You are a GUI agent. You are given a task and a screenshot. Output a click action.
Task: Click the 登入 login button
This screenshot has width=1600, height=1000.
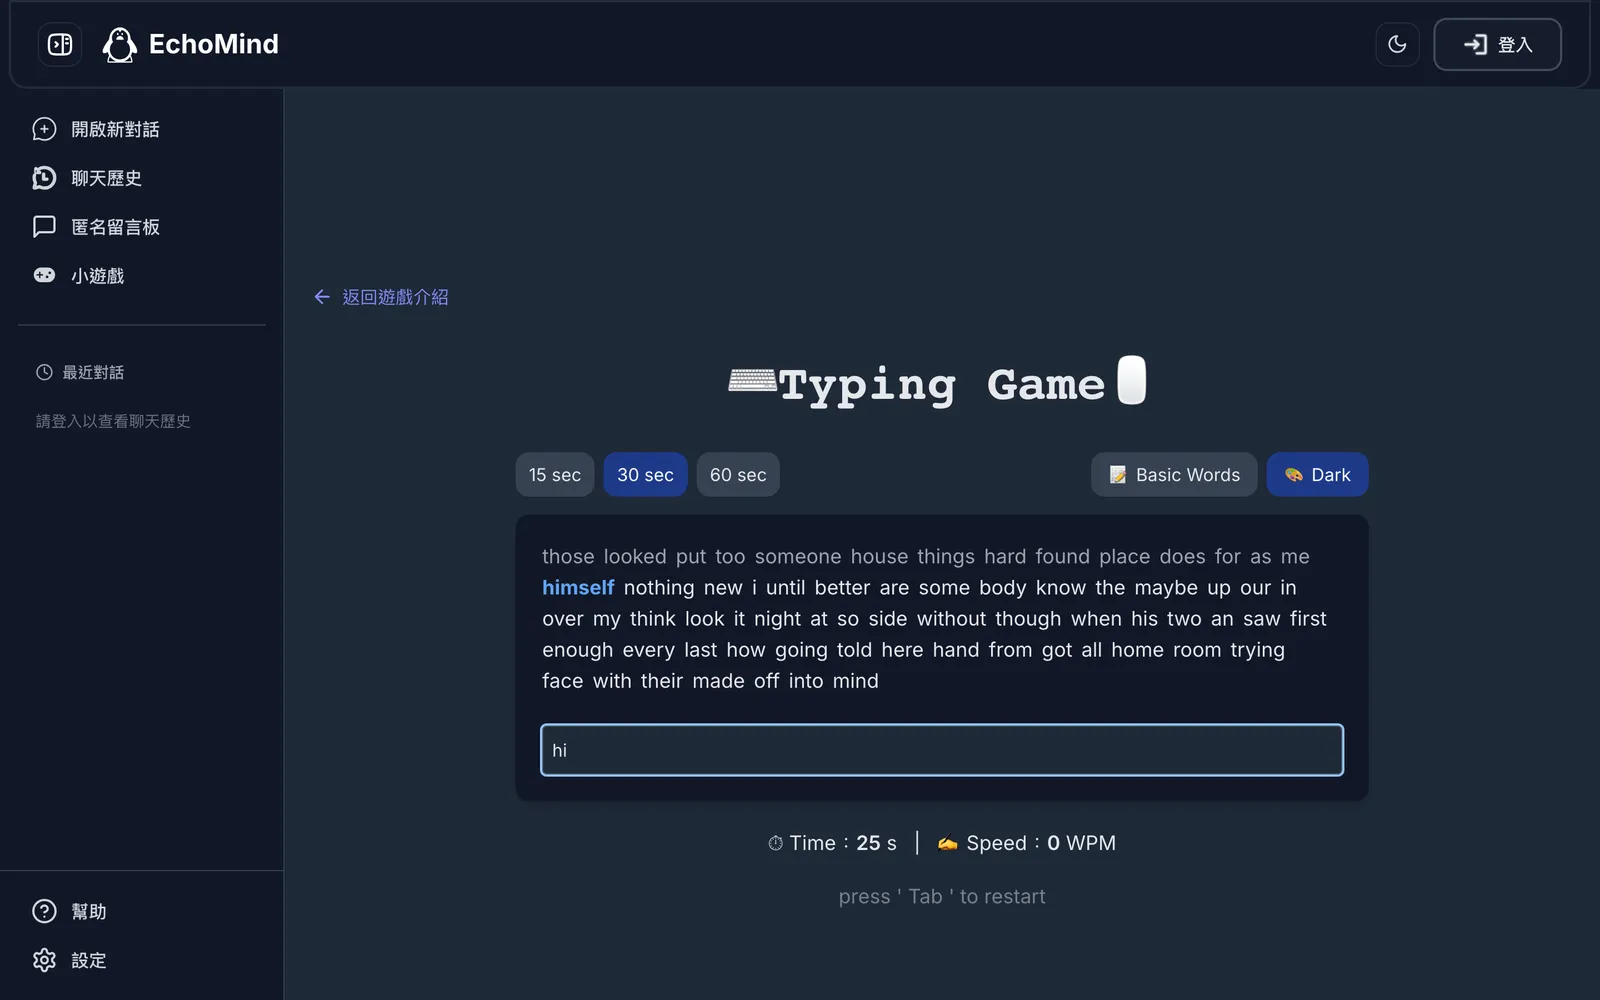[1497, 44]
